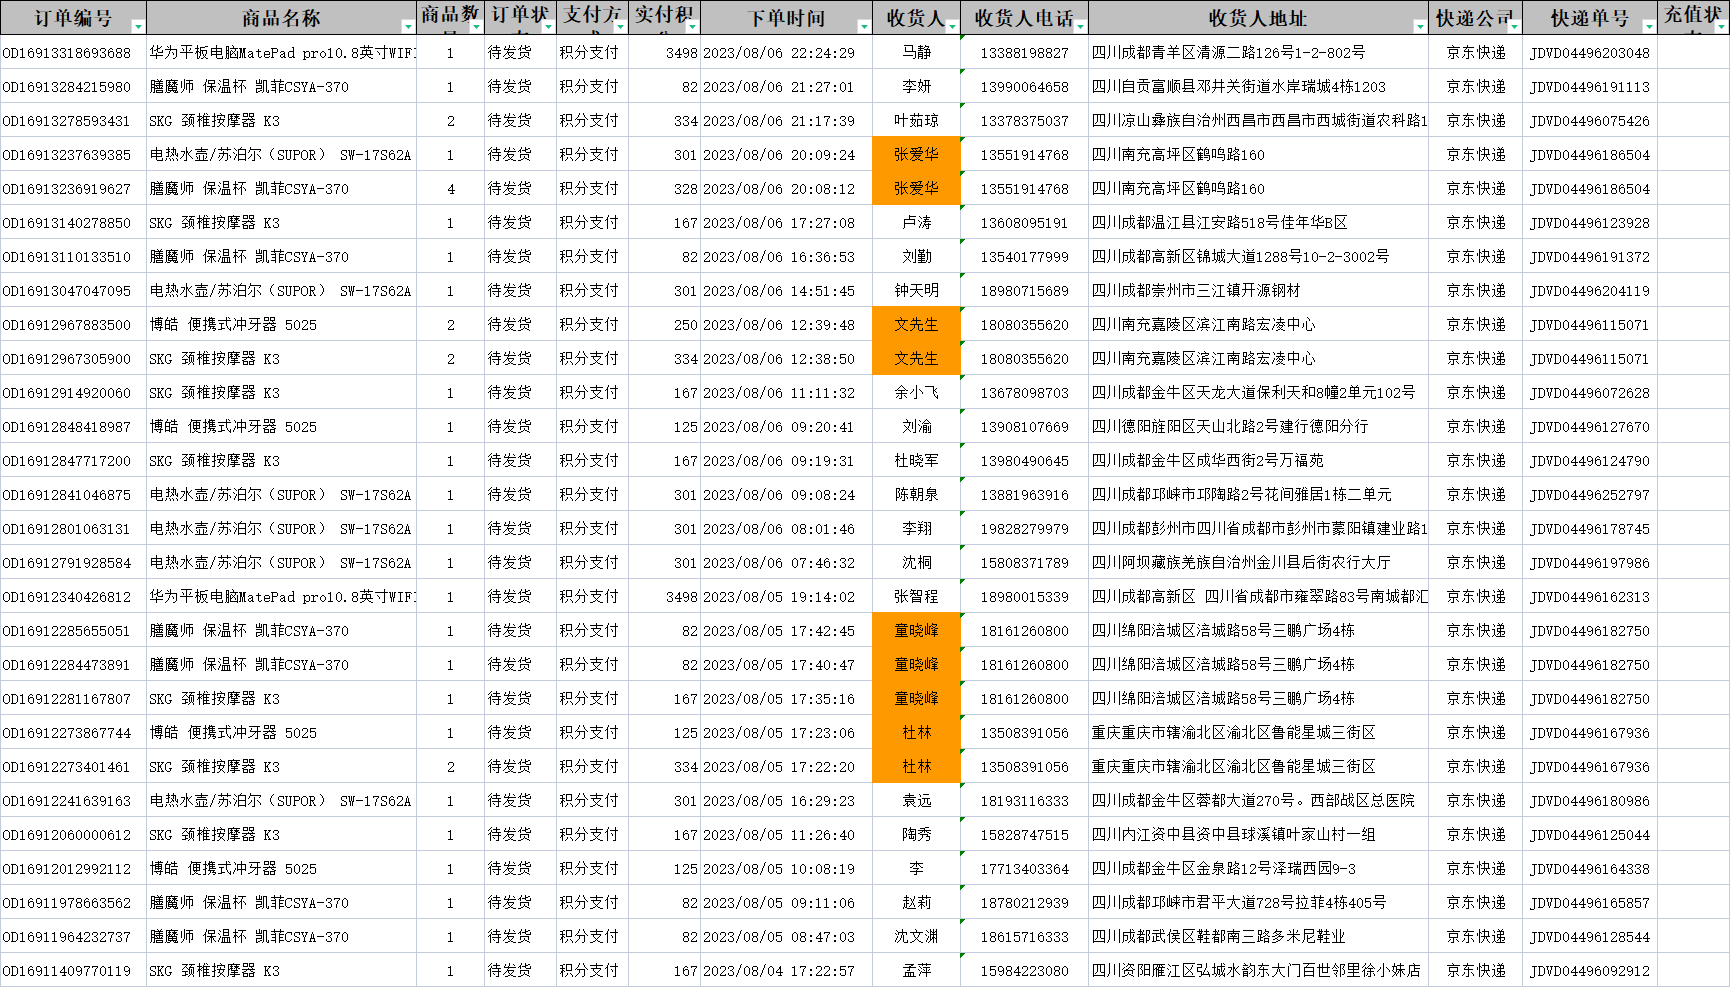Click recipient cell 刘勤
The image size is (1730, 987).
pyautogui.click(x=916, y=257)
